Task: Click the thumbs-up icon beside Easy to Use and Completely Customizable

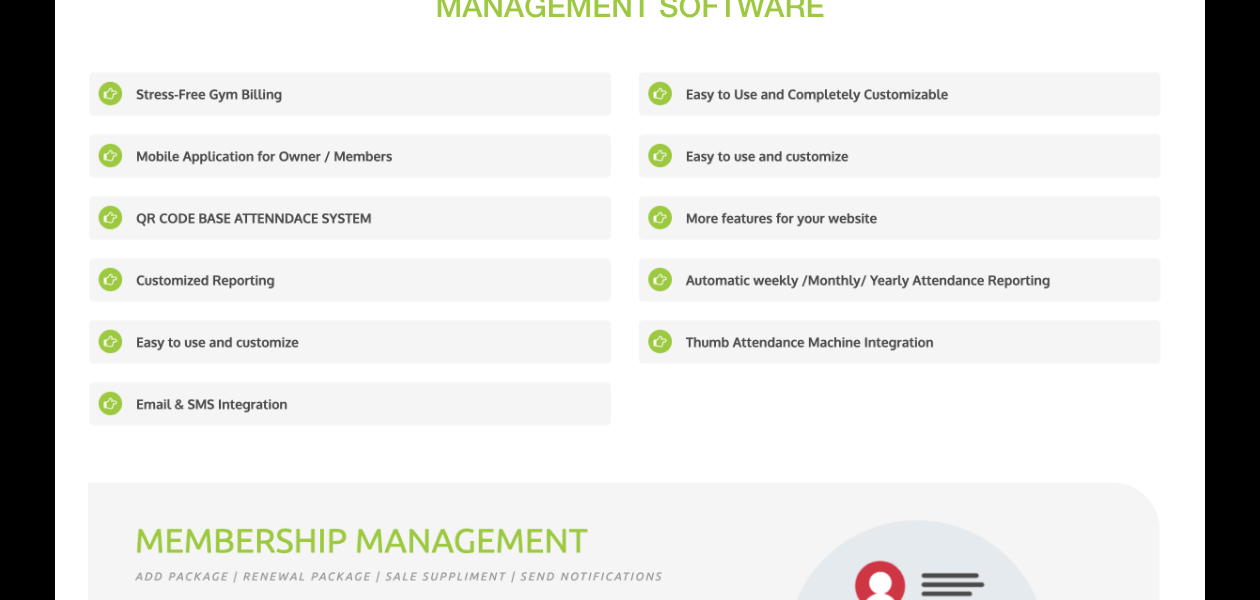Action: click(659, 94)
